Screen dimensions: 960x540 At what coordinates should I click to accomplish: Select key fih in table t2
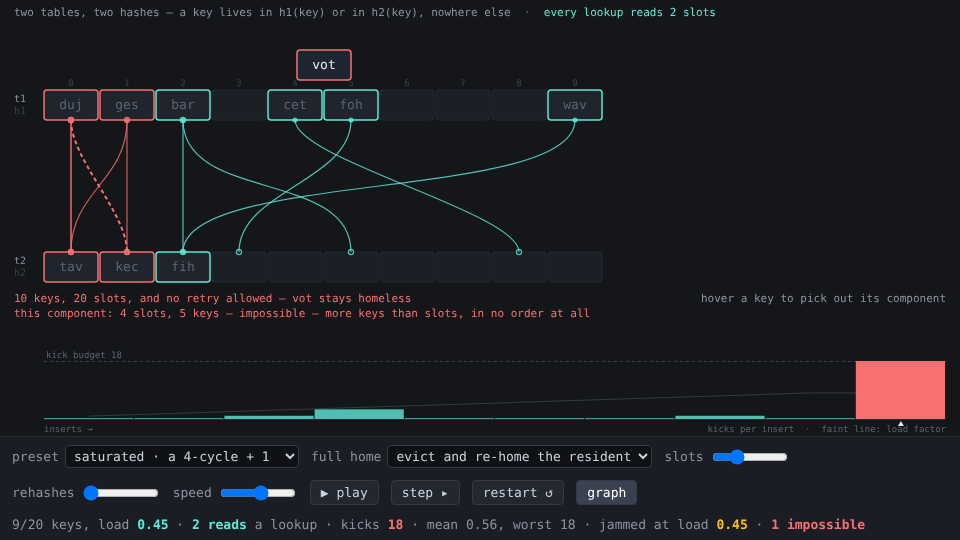pos(183,267)
